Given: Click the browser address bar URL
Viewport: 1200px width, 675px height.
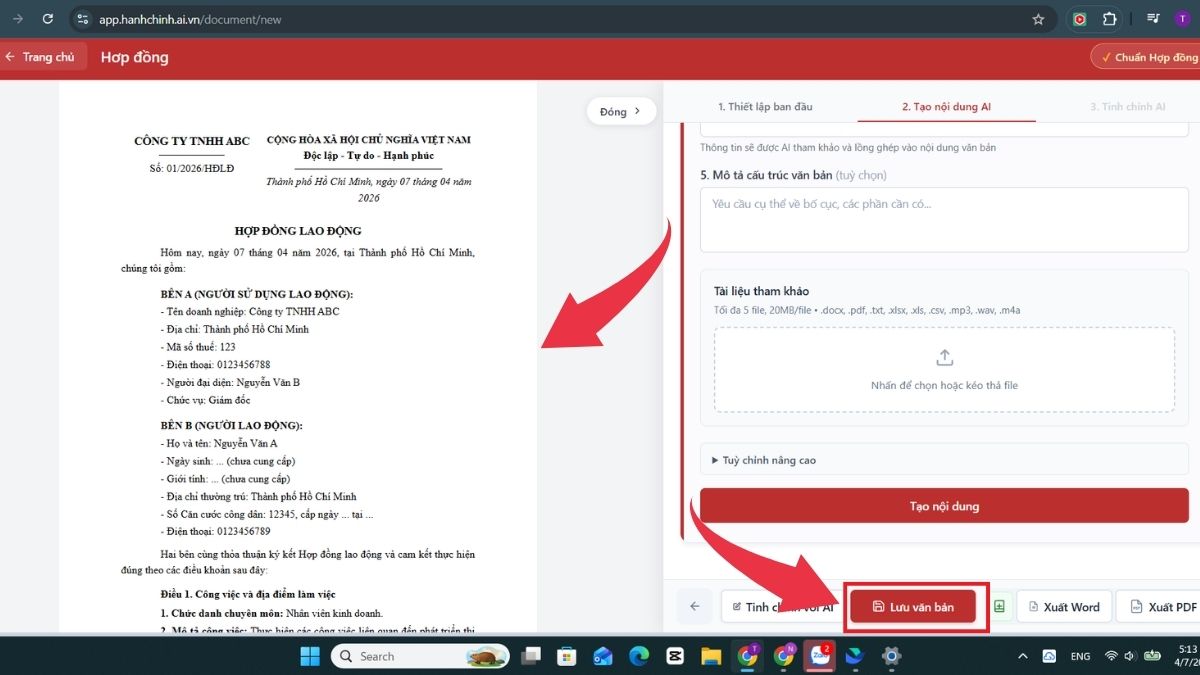Looking at the screenshot, I should point(190,19).
